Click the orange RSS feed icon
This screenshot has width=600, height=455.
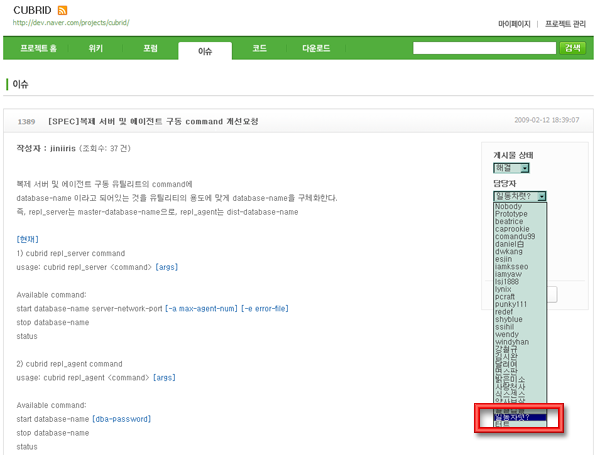coord(62,10)
